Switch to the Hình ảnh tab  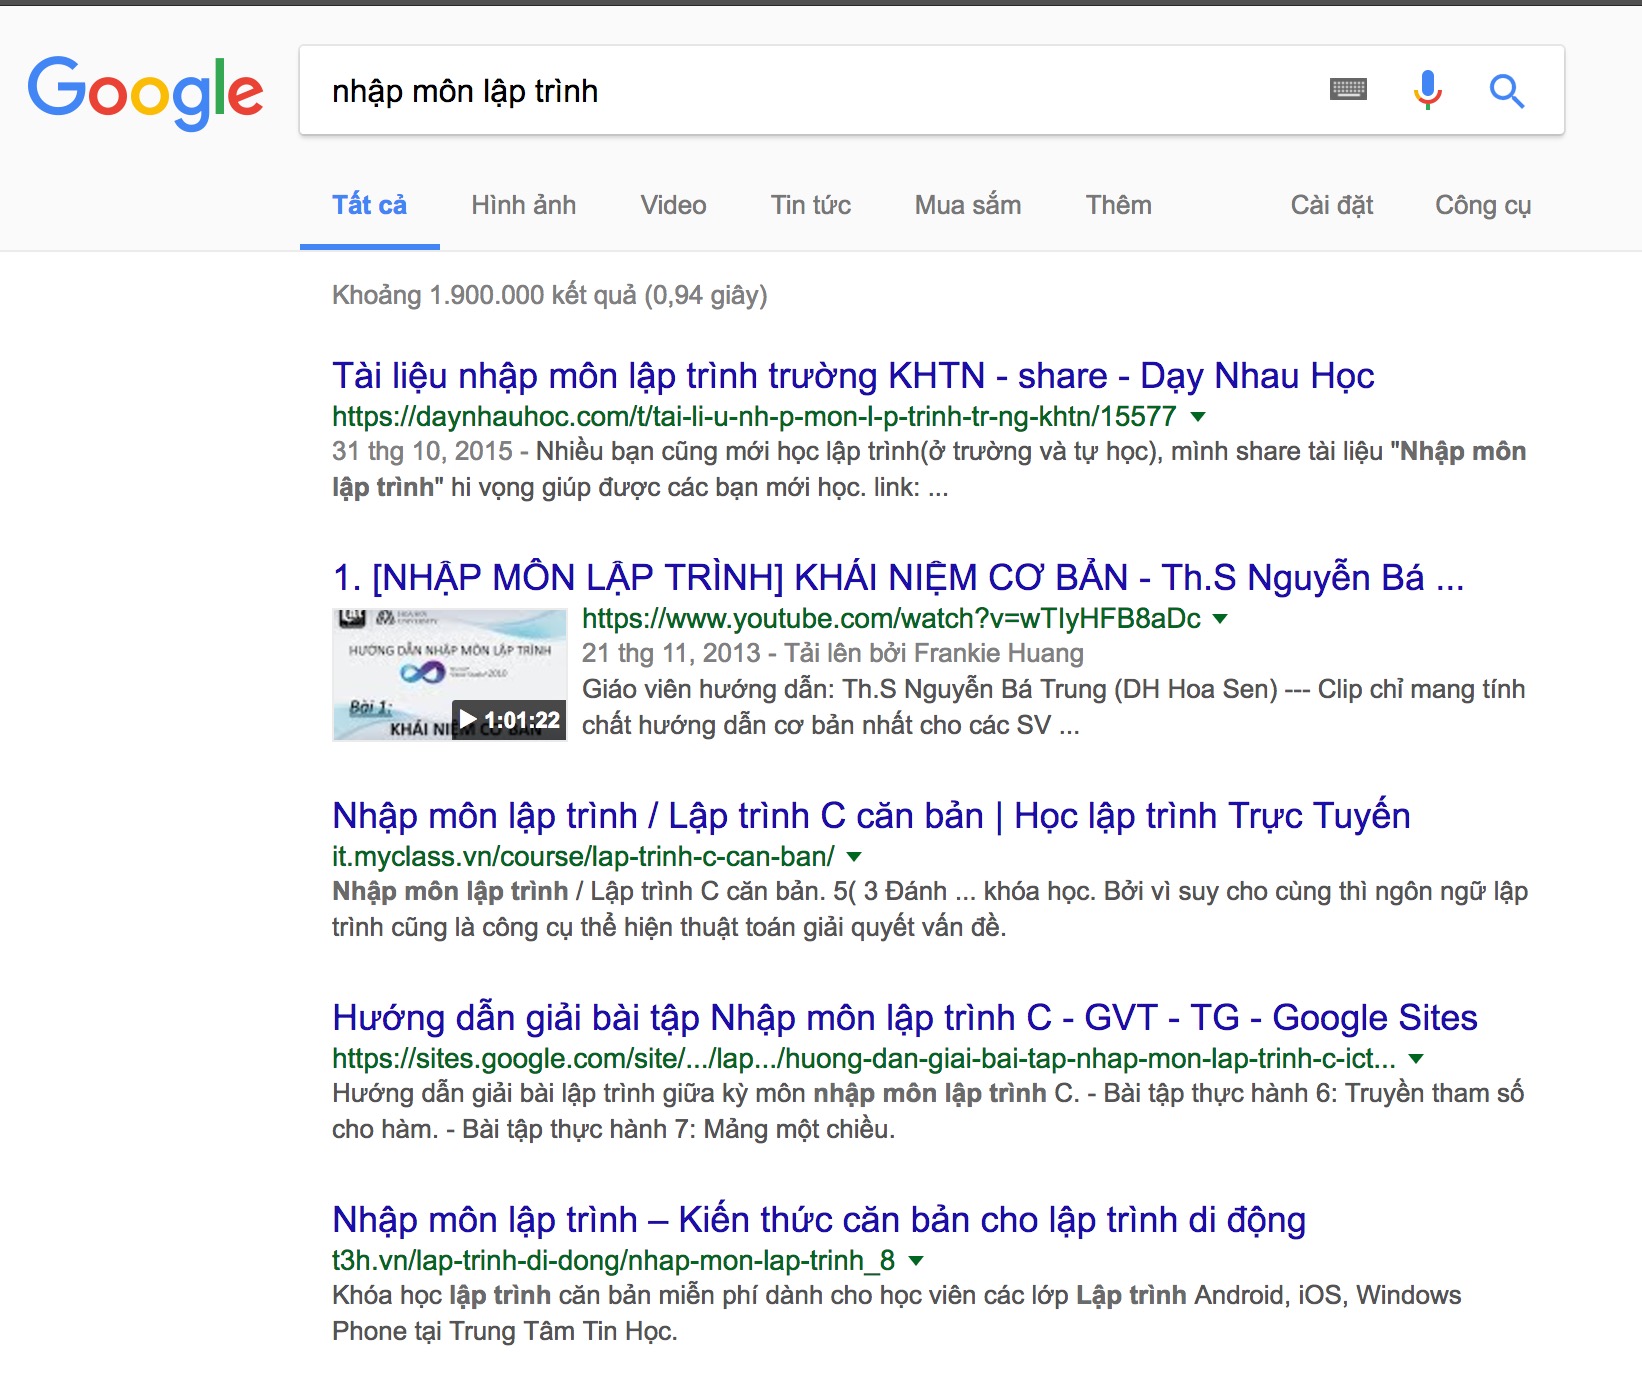[x=523, y=205]
